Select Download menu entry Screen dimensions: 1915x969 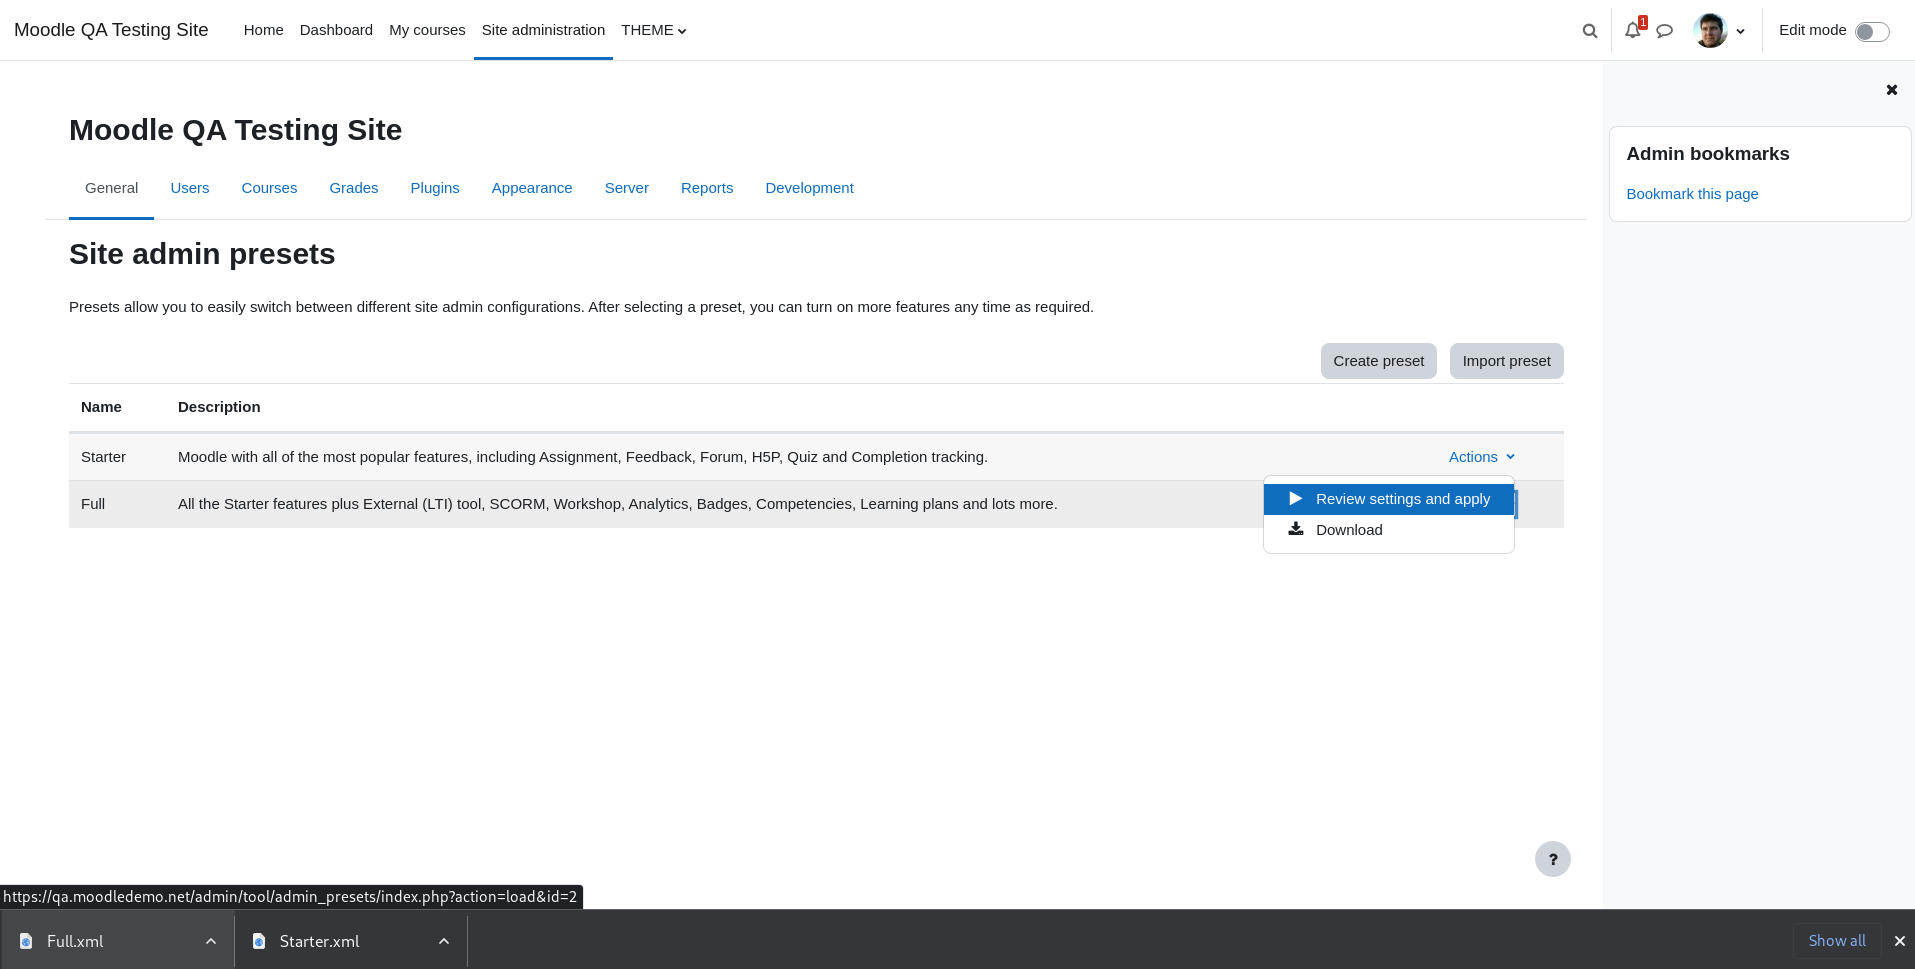coord(1389,530)
